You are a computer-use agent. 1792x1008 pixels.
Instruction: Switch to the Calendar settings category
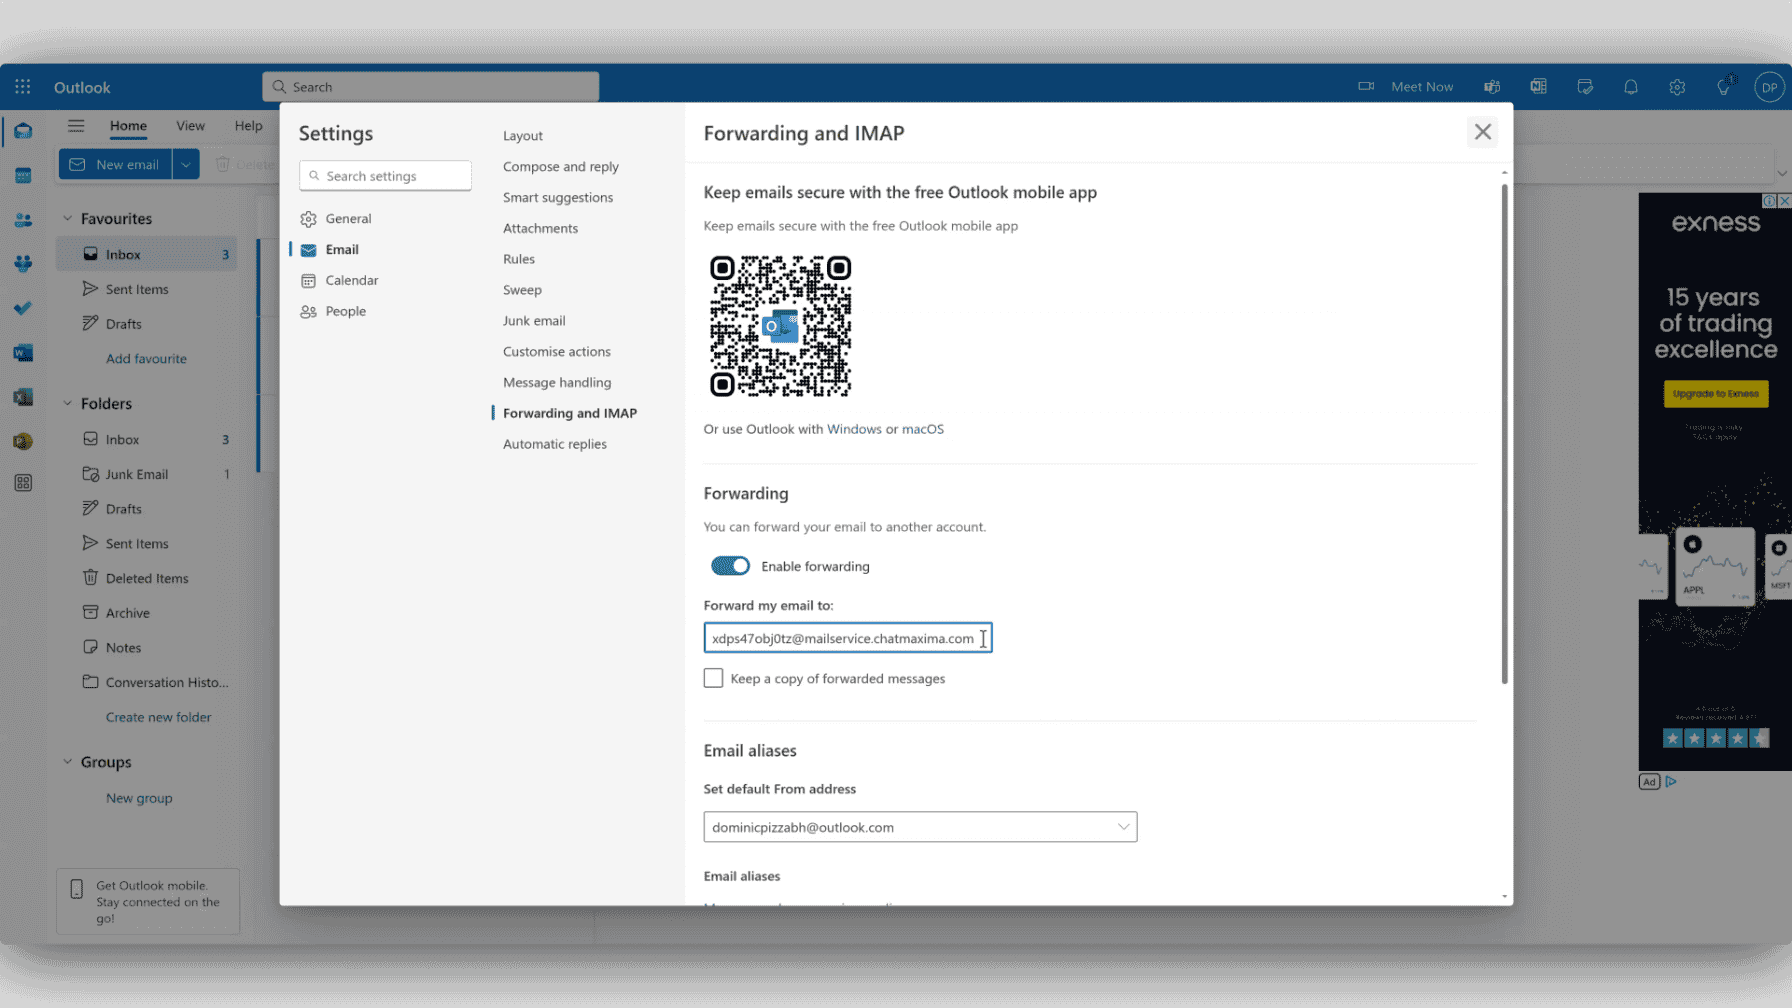351,280
